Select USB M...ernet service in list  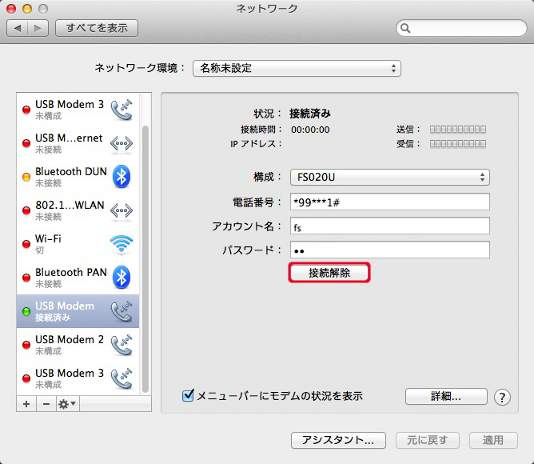pos(78,143)
